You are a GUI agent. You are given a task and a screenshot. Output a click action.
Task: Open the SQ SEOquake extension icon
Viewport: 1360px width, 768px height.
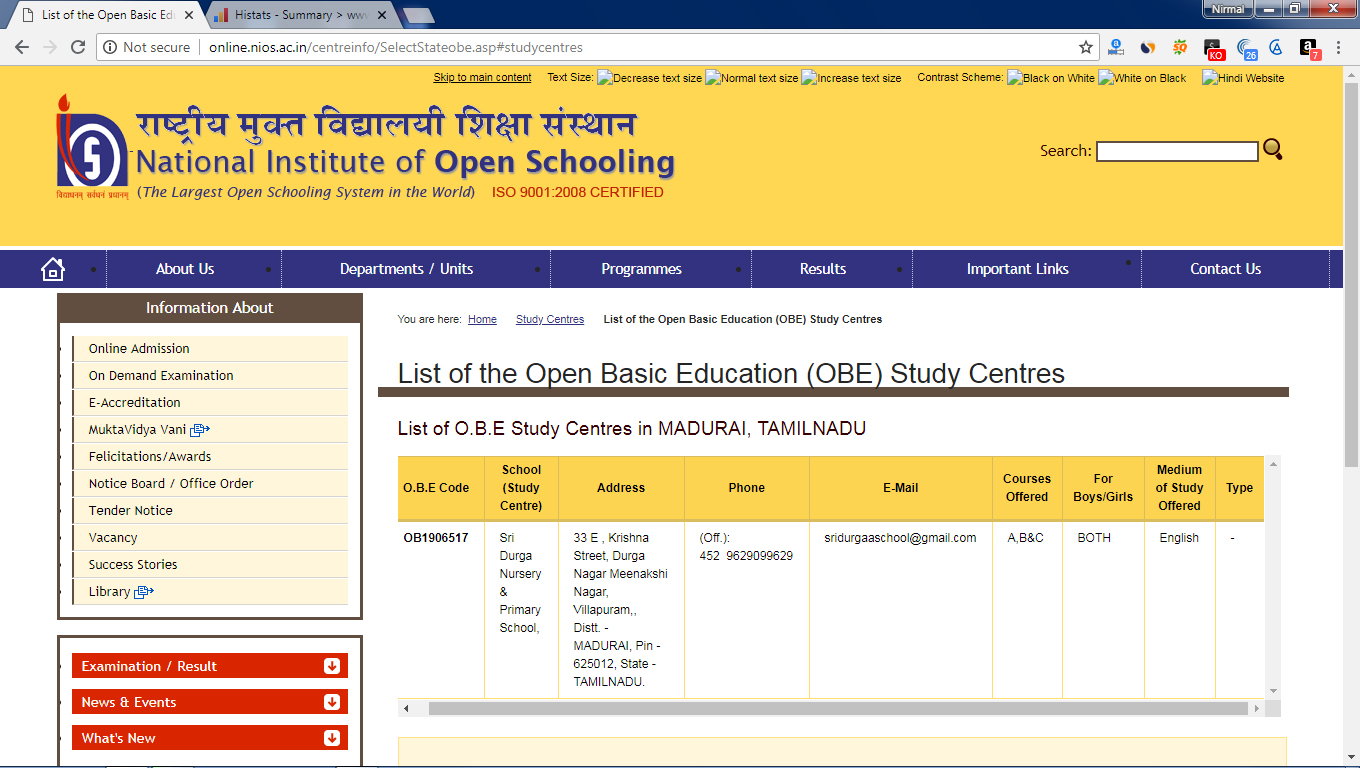coord(1180,47)
